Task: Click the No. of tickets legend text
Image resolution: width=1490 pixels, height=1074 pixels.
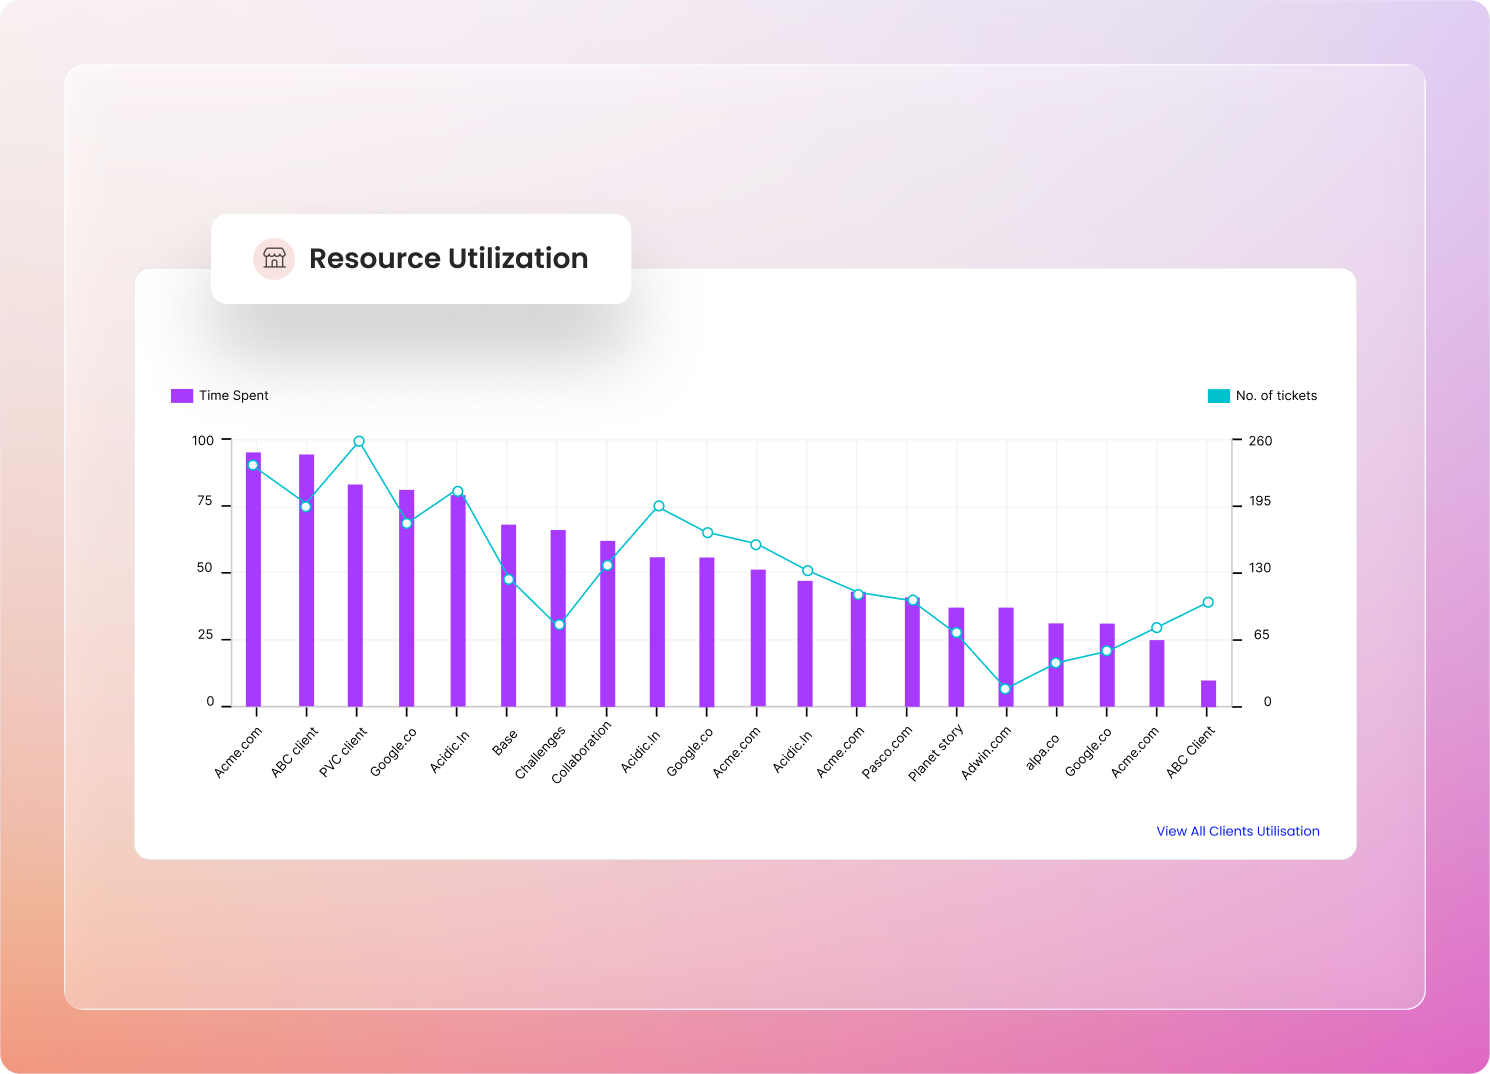Action: click(1276, 396)
